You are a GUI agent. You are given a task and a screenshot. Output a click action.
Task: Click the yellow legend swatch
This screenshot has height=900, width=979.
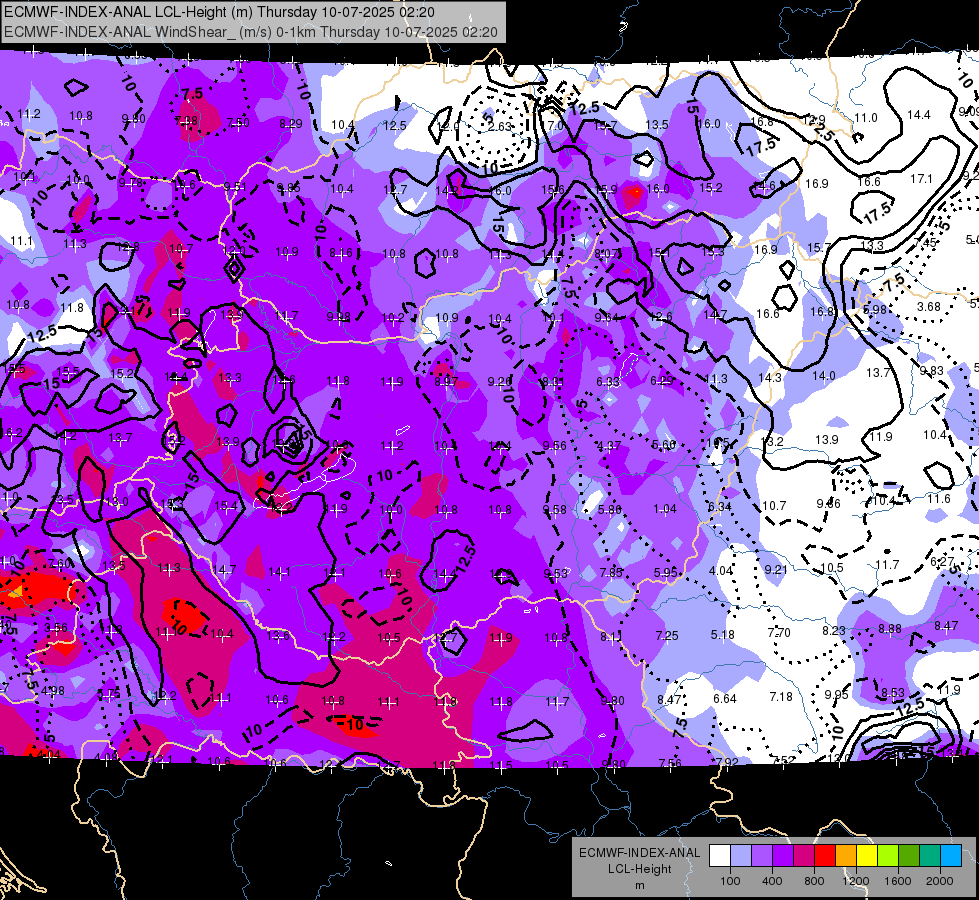pos(867,856)
